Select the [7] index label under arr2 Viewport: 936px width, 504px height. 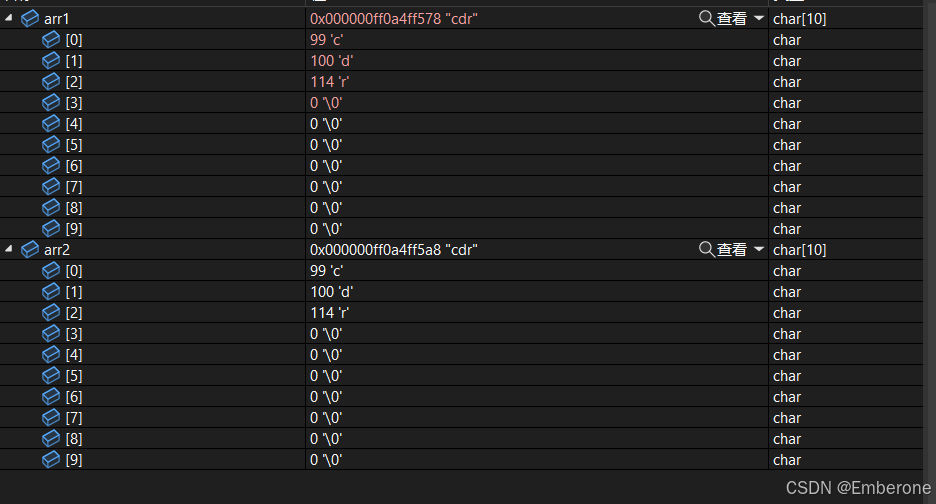click(74, 418)
